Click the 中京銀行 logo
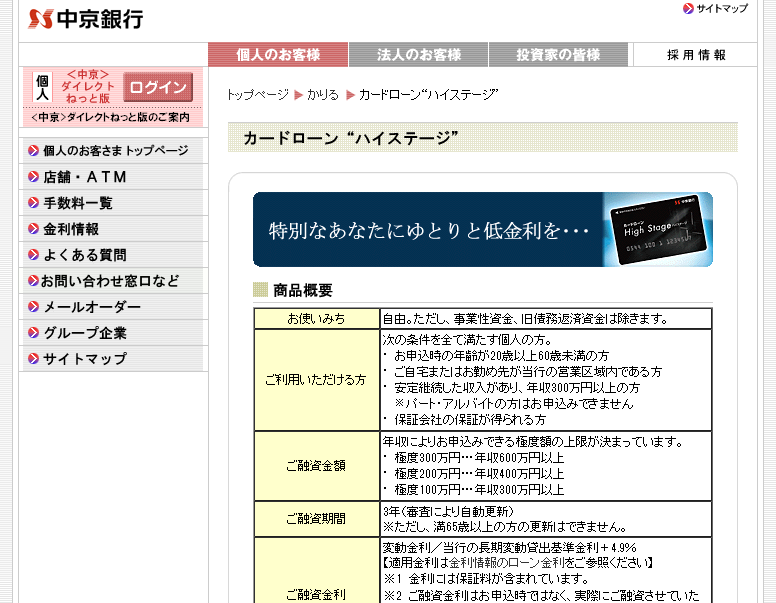This screenshot has width=776, height=603. pos(86,19)
